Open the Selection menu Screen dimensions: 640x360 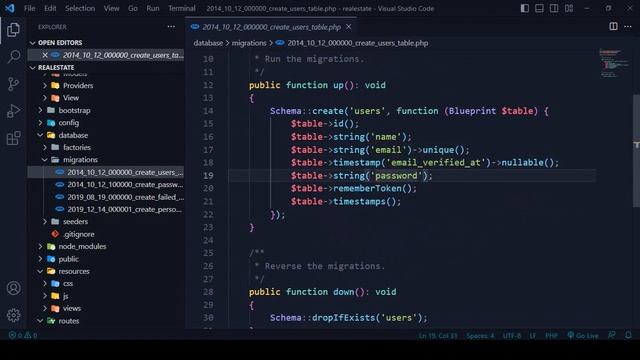(x=80, y=8)
